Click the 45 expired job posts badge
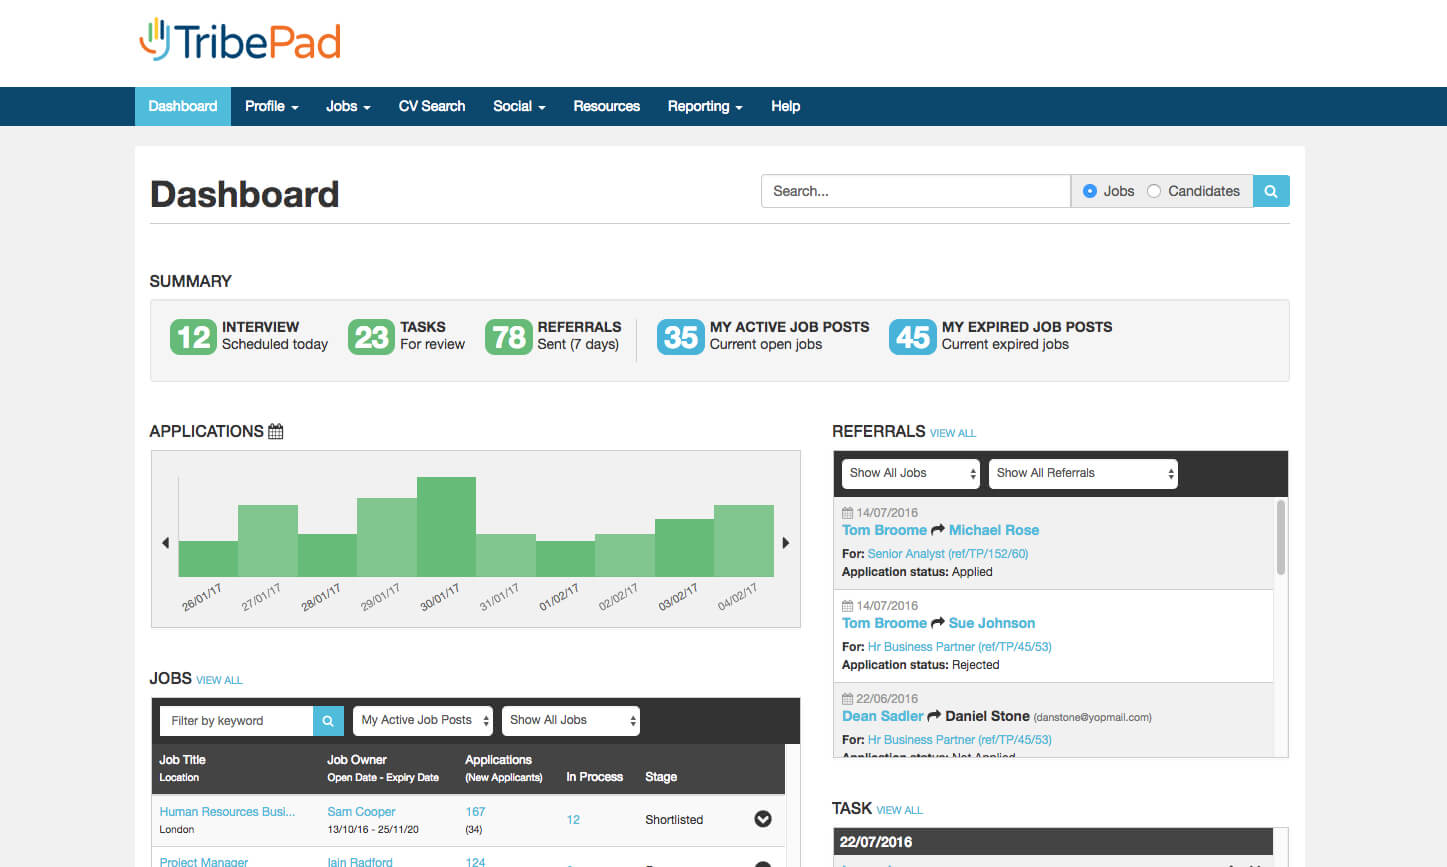 (x=912, y=337)
